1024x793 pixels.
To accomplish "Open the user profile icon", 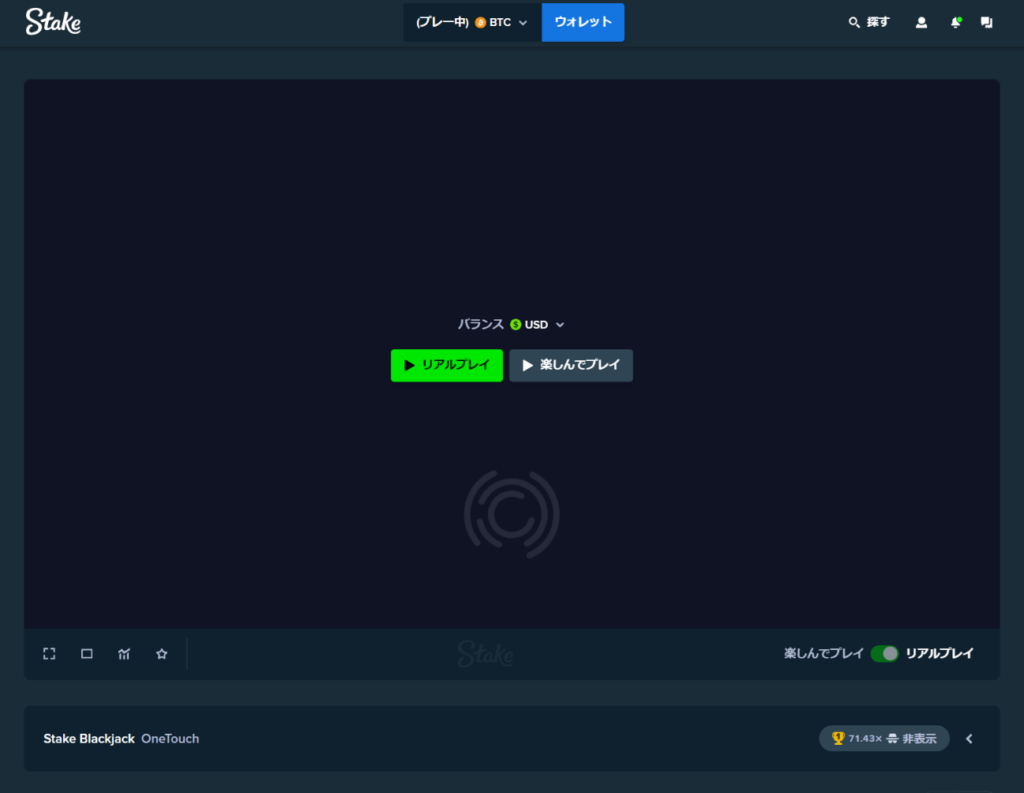I will pos(921,22).
